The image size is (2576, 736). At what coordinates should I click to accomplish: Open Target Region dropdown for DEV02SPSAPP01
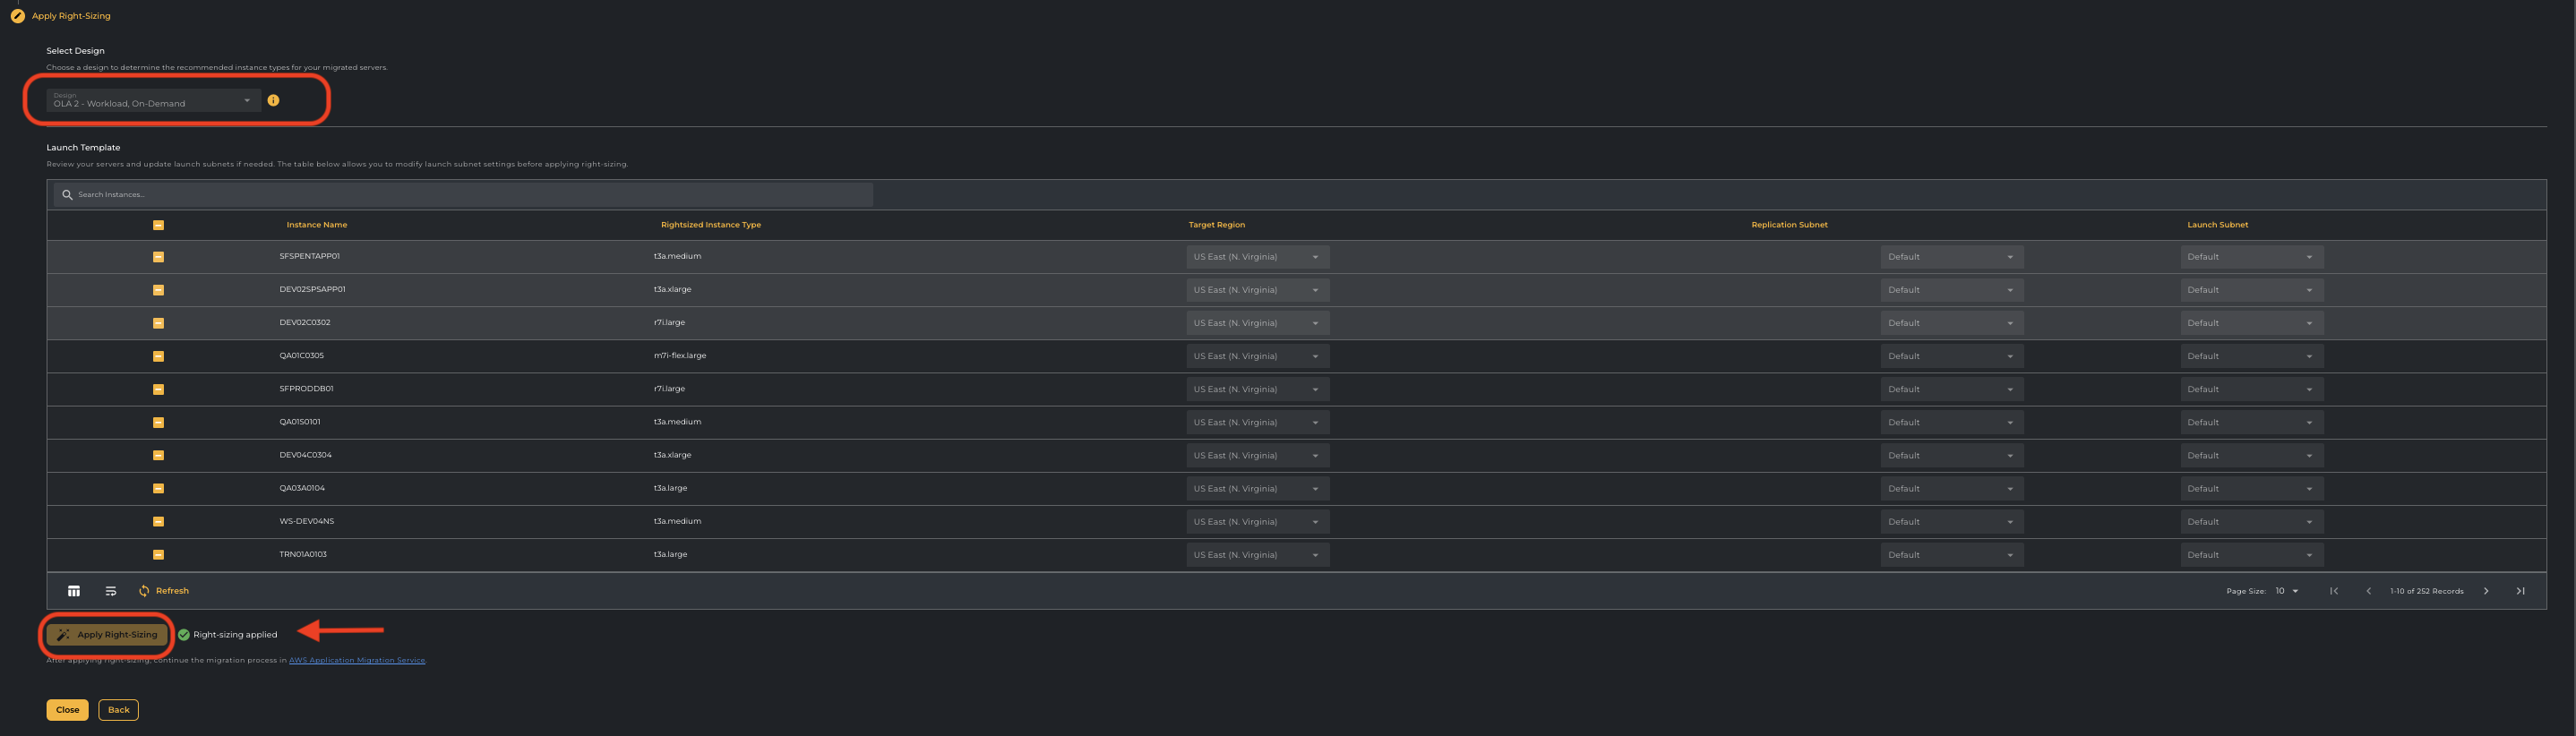pos(1257,290)
